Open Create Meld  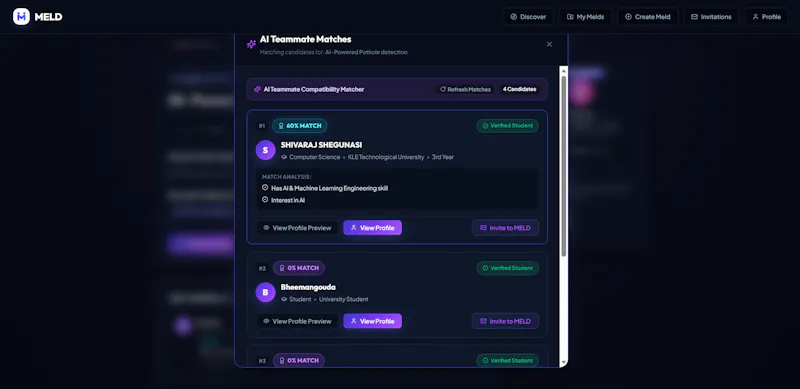tap(647, 17)
